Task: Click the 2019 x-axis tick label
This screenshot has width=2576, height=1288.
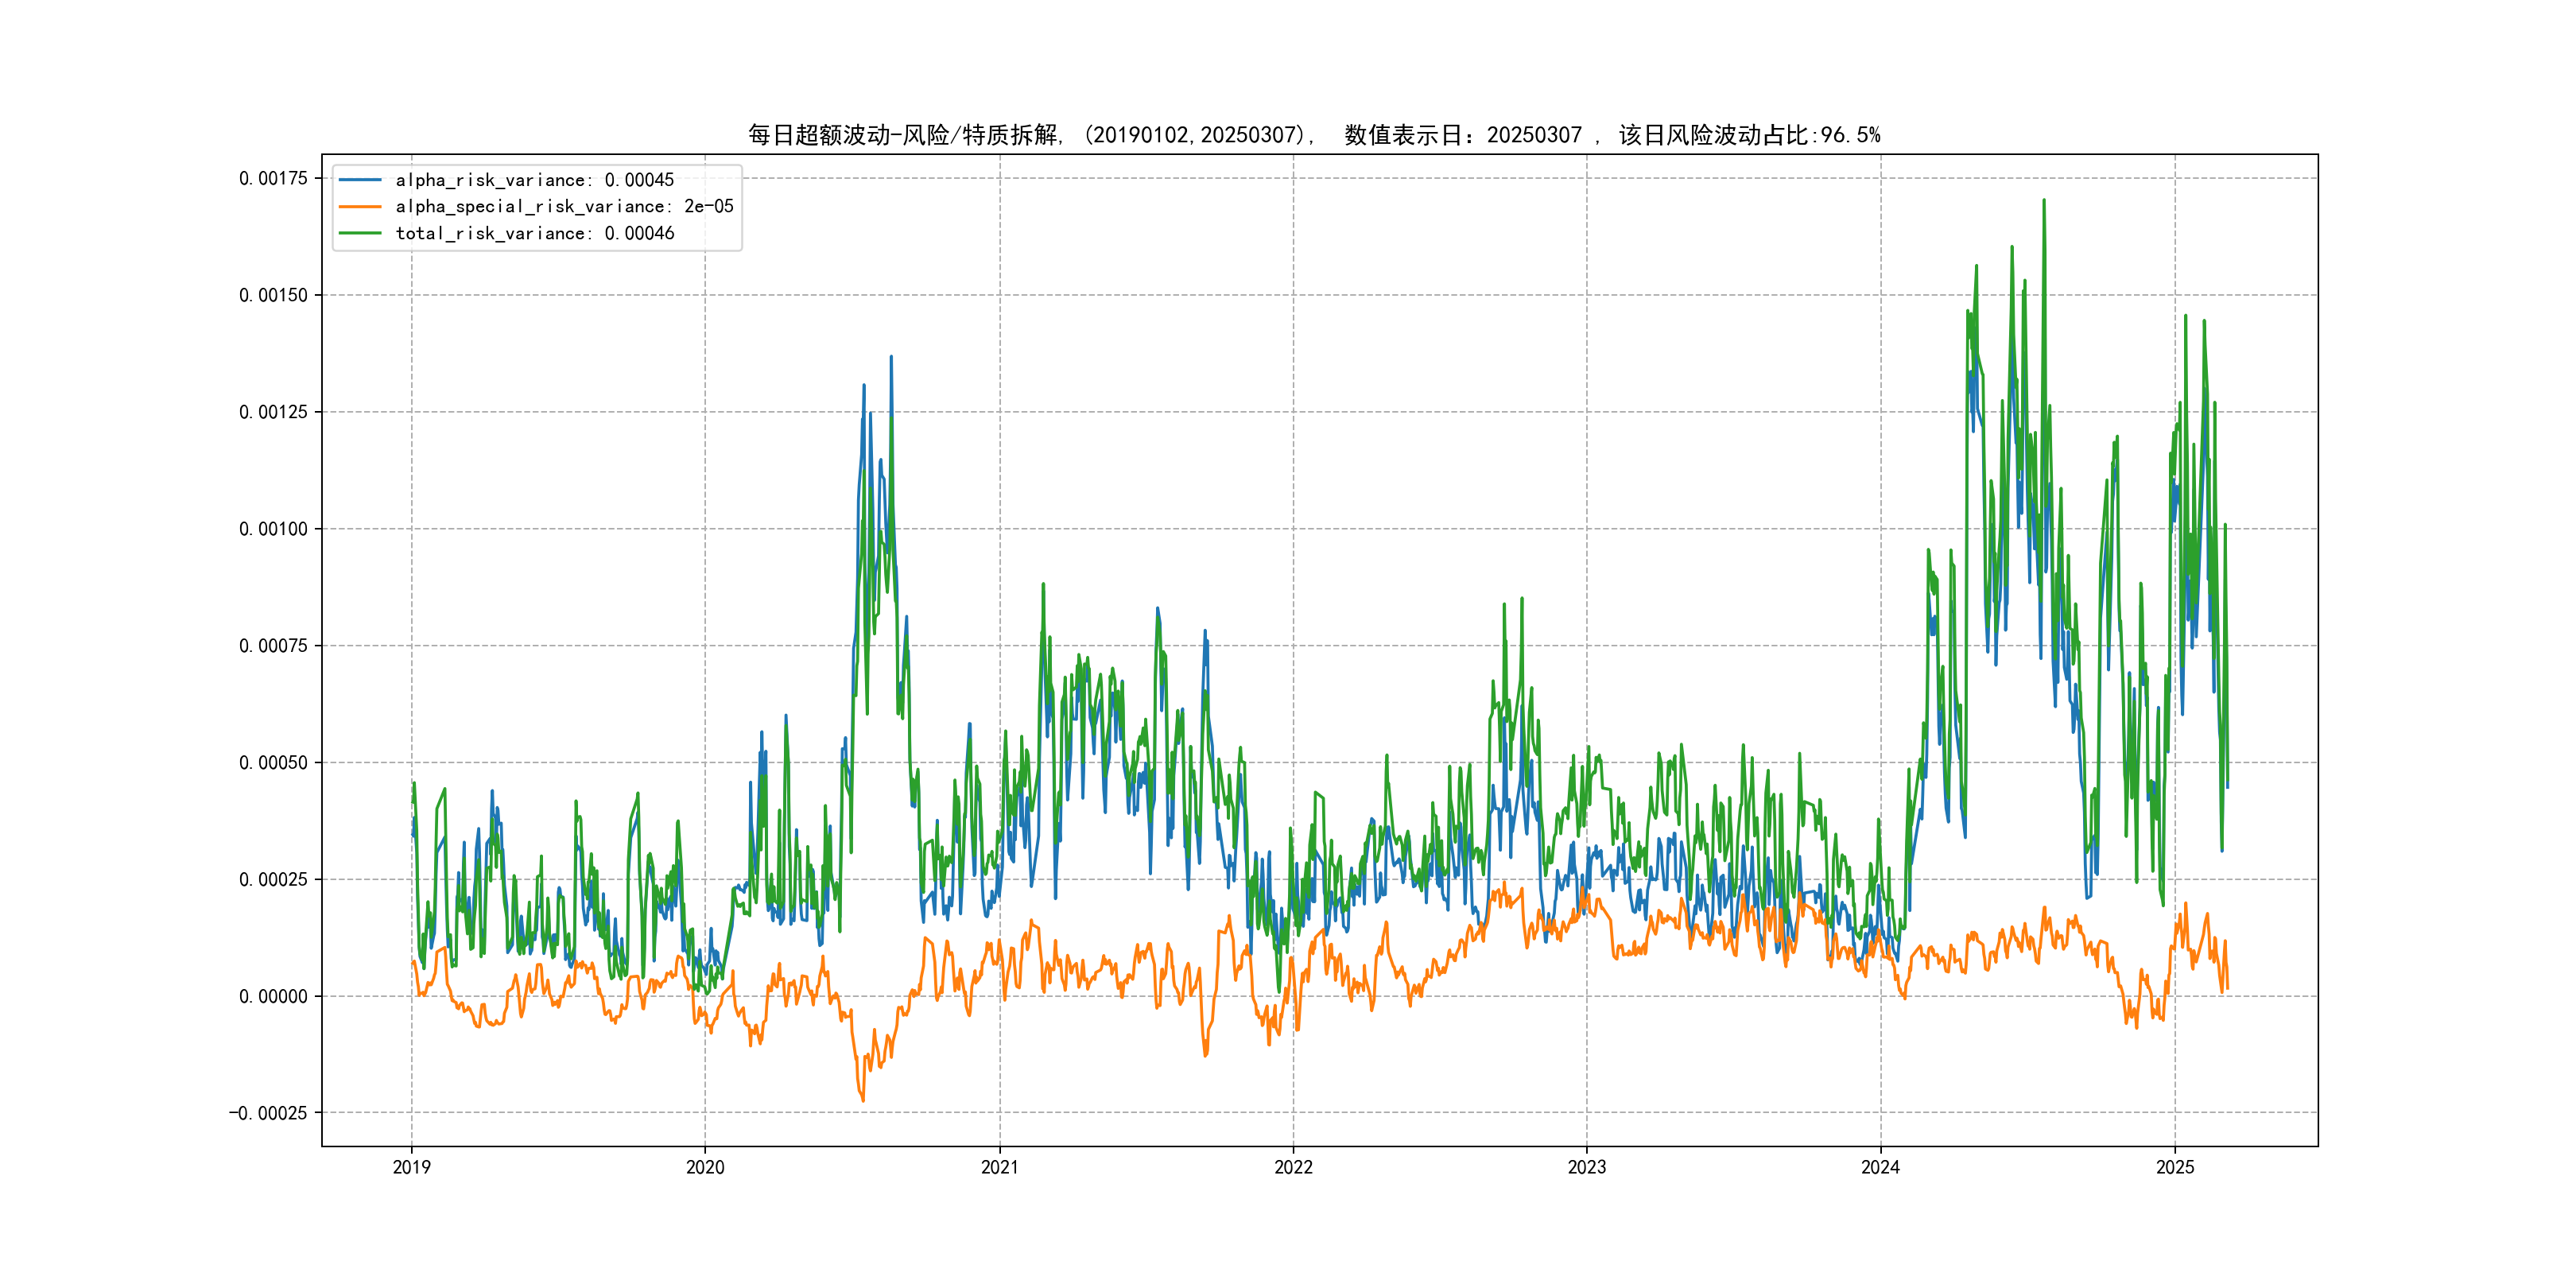Action: click(411, 1168)
